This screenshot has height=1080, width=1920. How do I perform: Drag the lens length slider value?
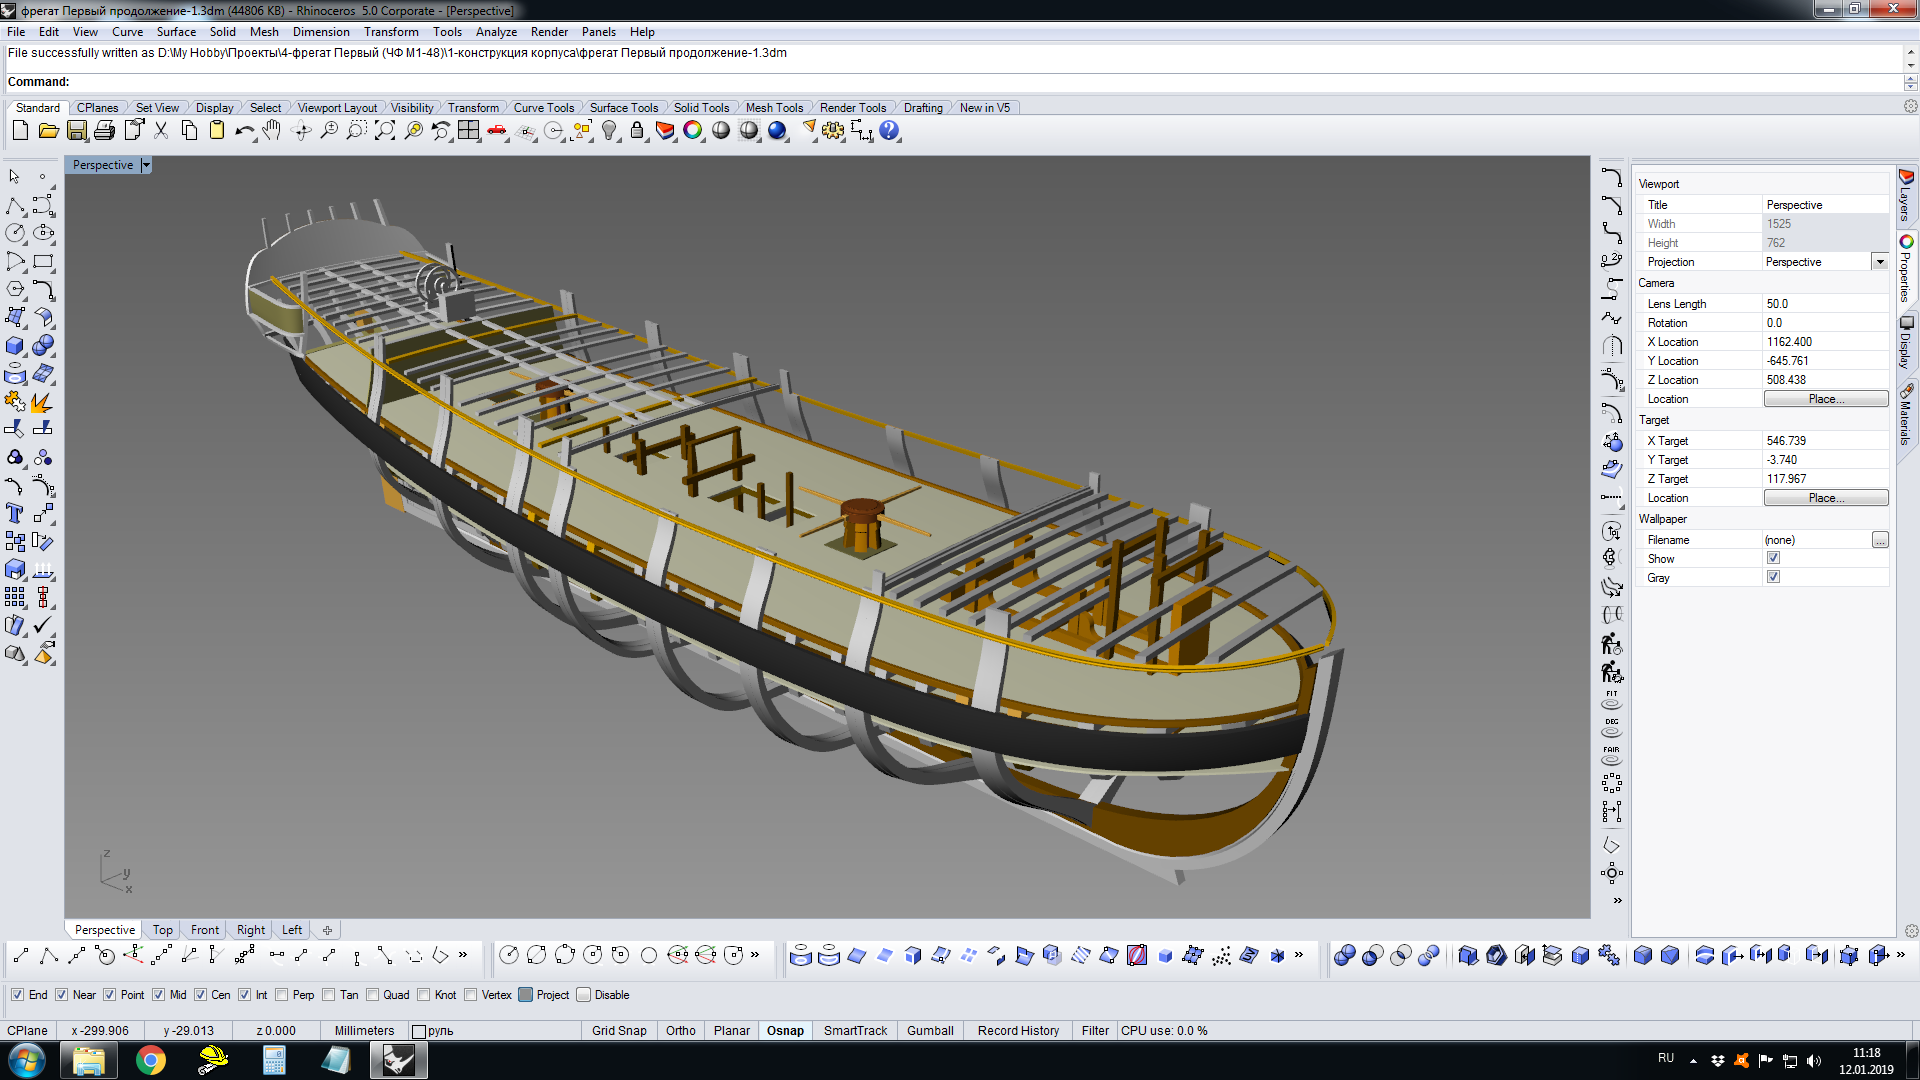tap(1826, 303)
